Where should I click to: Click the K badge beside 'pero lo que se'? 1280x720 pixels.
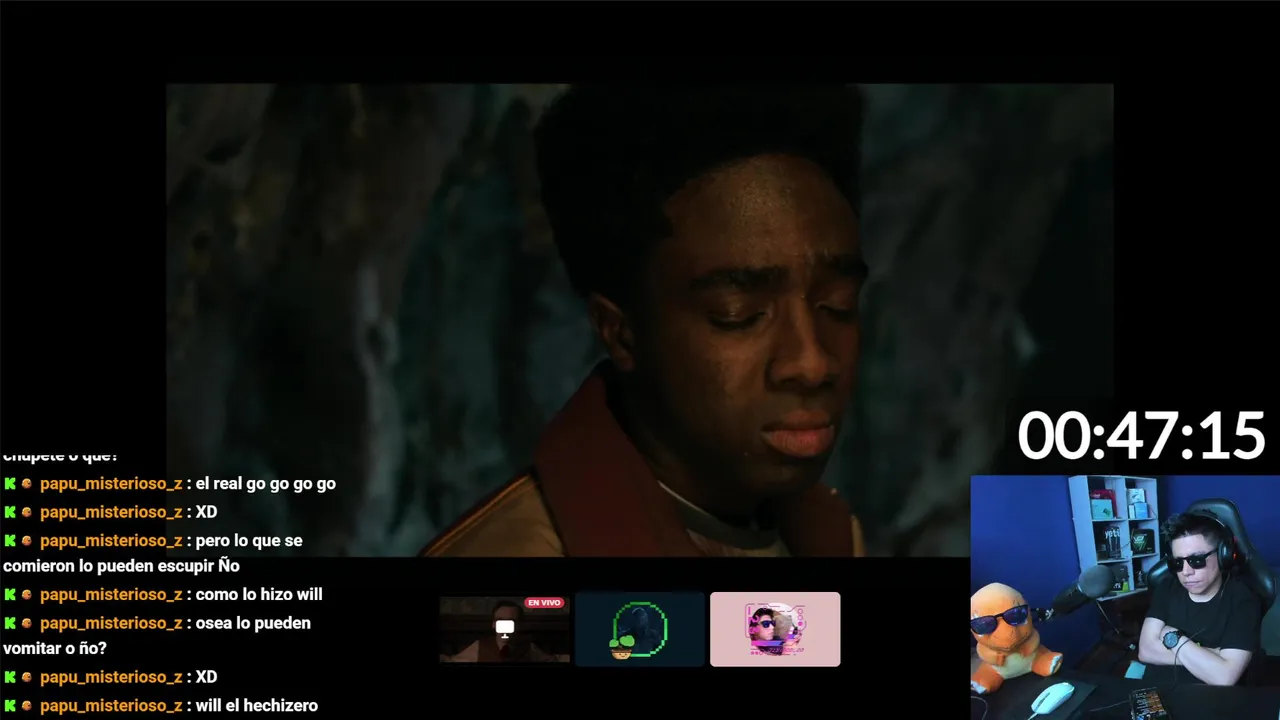pyautogui.click(x=10, y=540)
